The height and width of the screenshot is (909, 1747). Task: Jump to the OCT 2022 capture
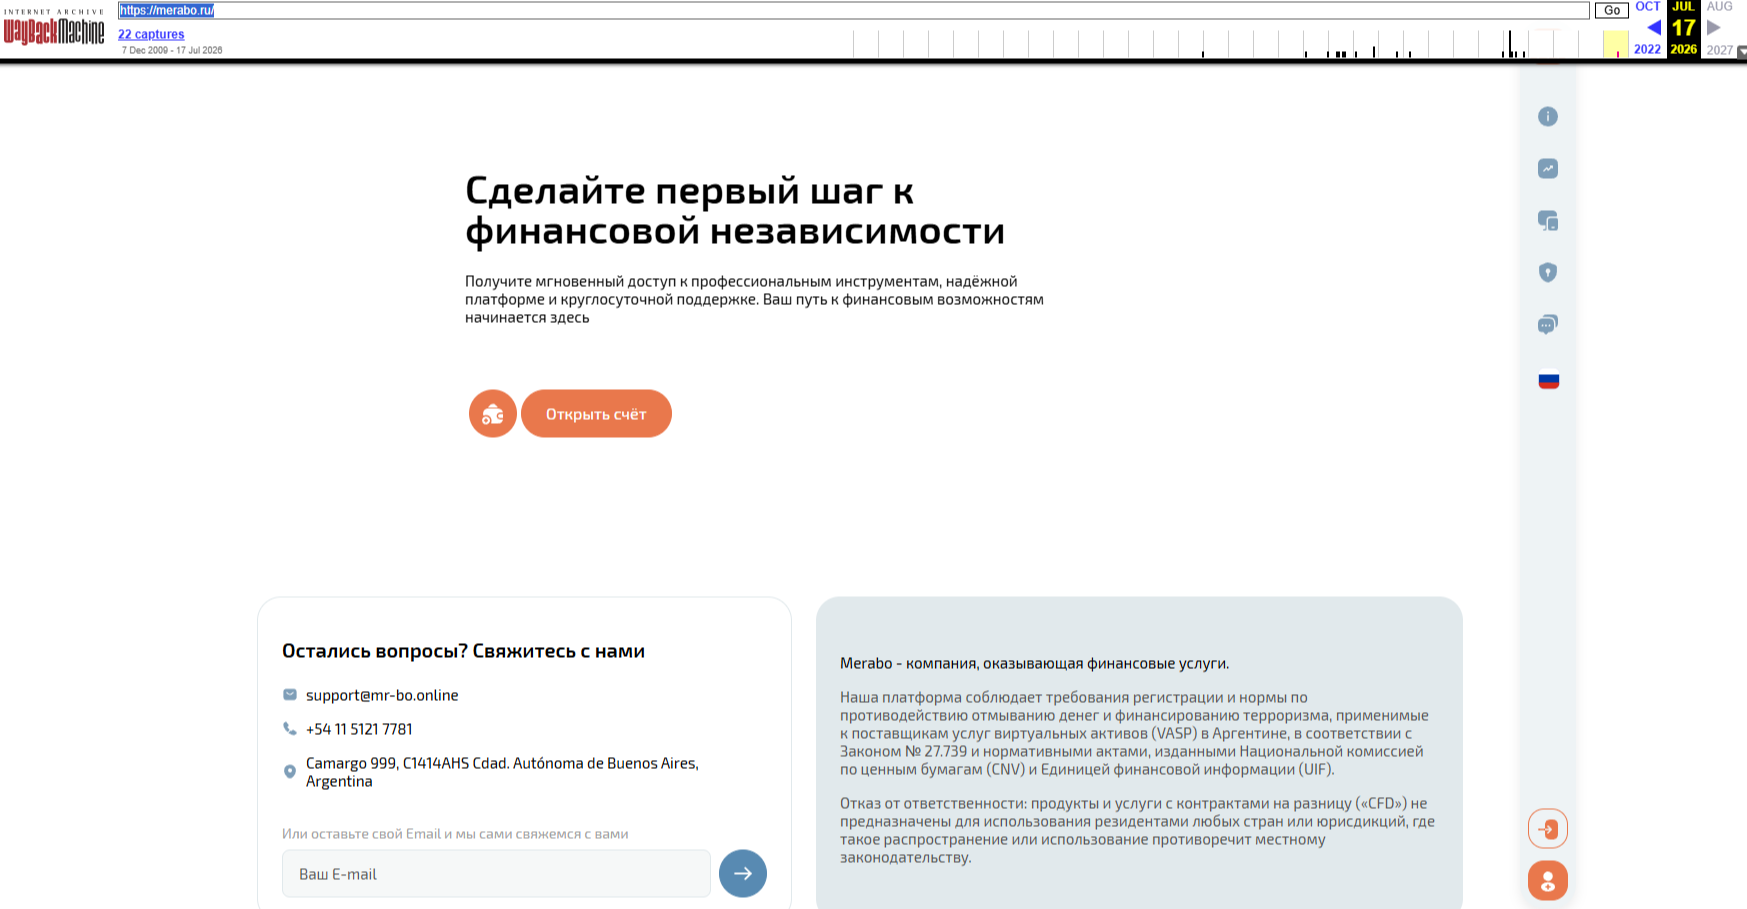(1647, 7)
